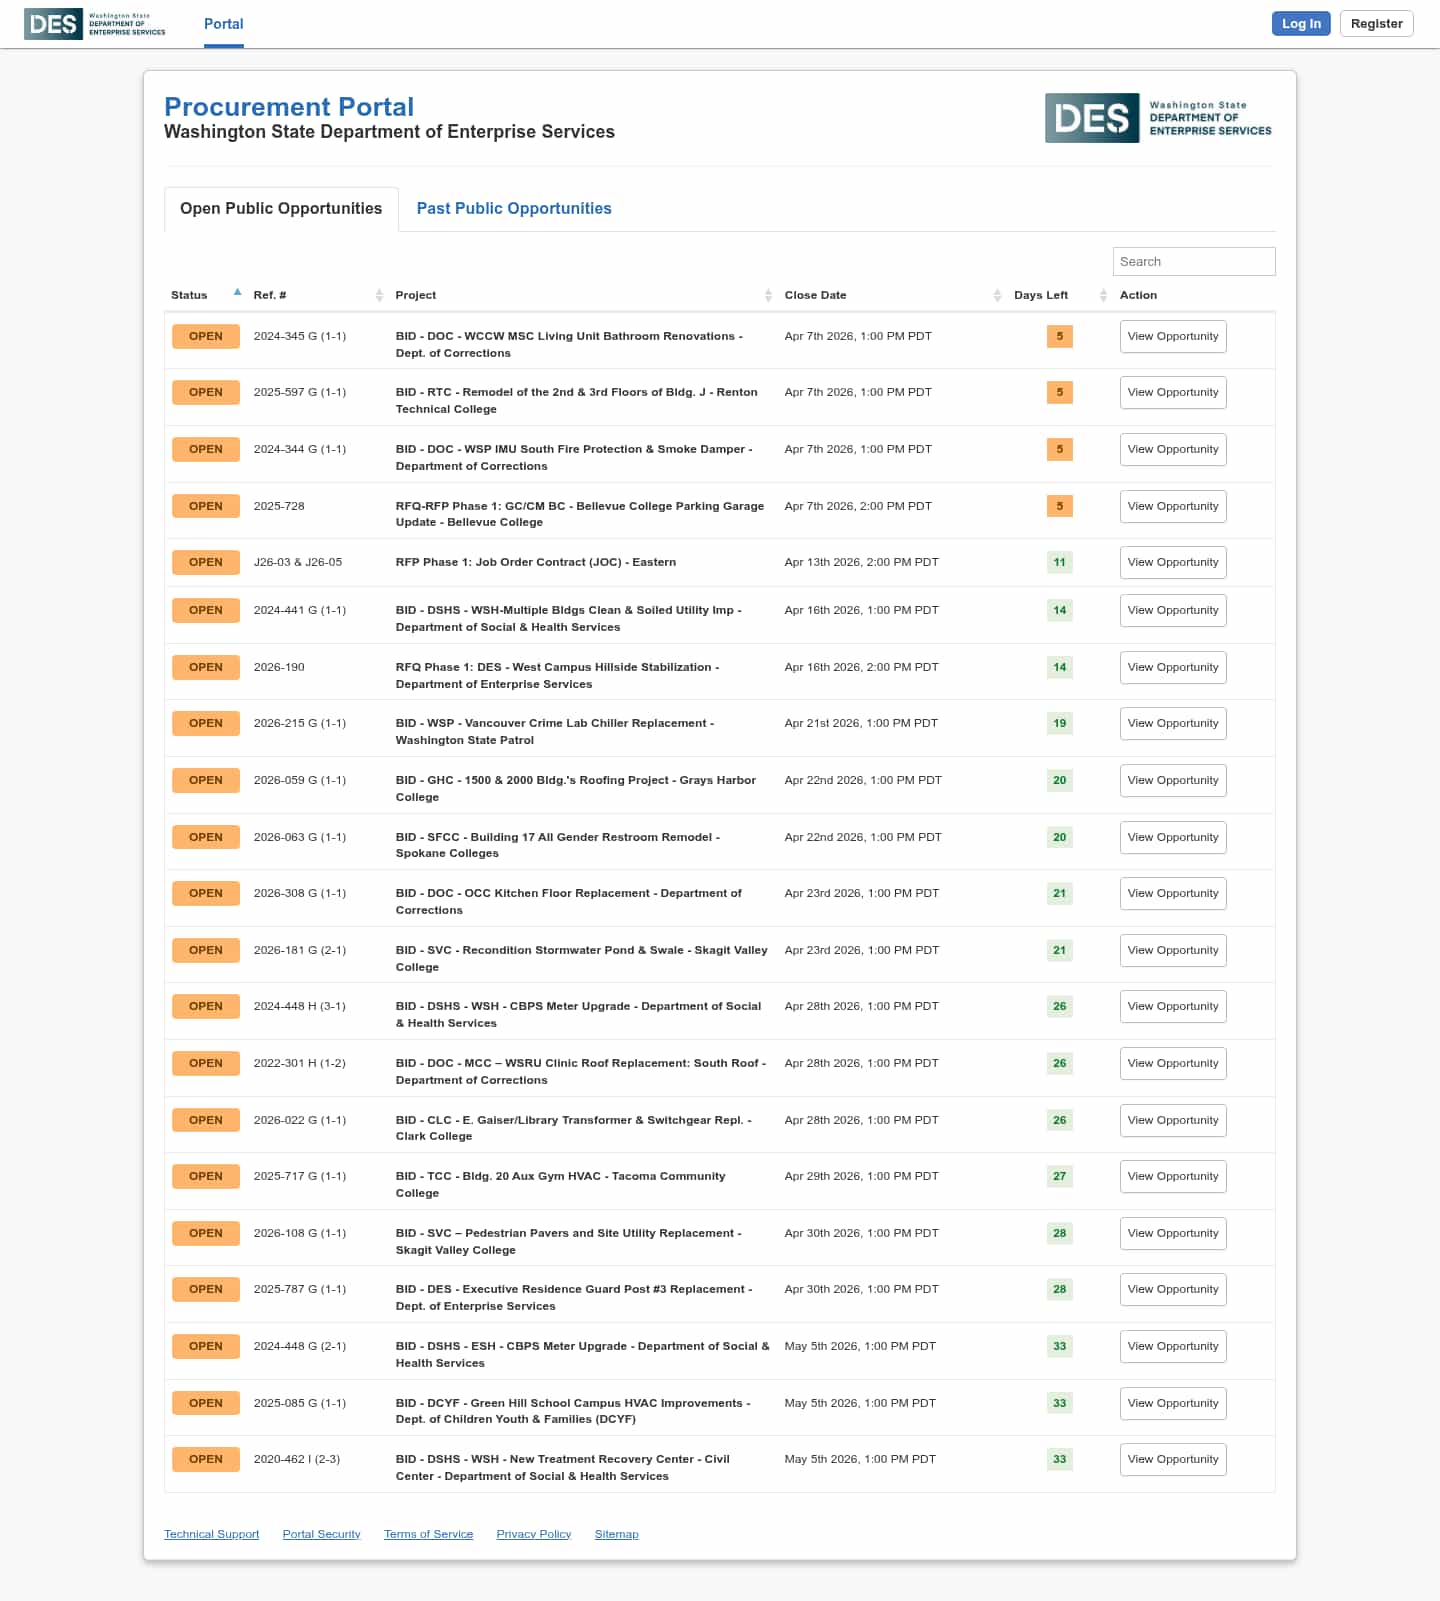View opportunity for ref 2024-448 G (2-1)
Screen dimensions: 1440x1601
tap(1173, 1346)
